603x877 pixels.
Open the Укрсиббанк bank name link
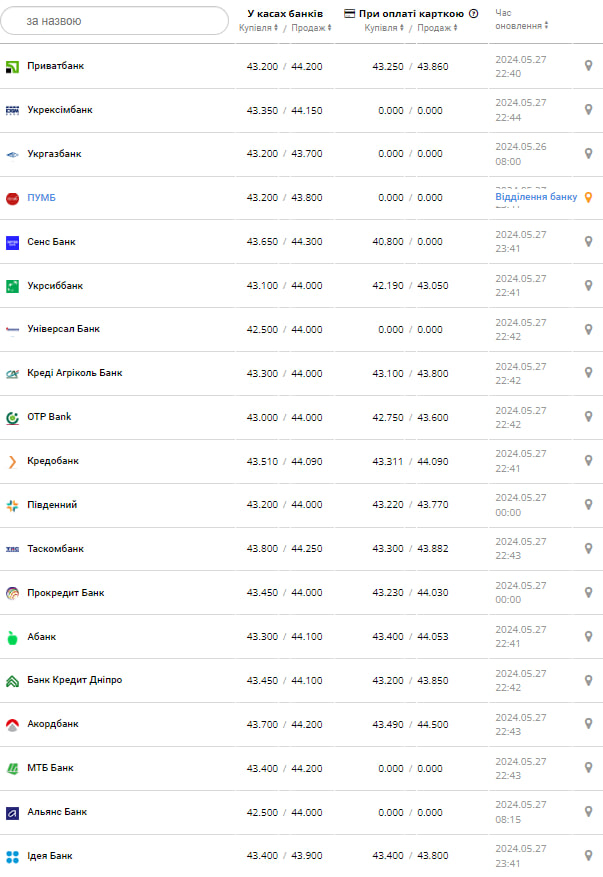[55, 286]
